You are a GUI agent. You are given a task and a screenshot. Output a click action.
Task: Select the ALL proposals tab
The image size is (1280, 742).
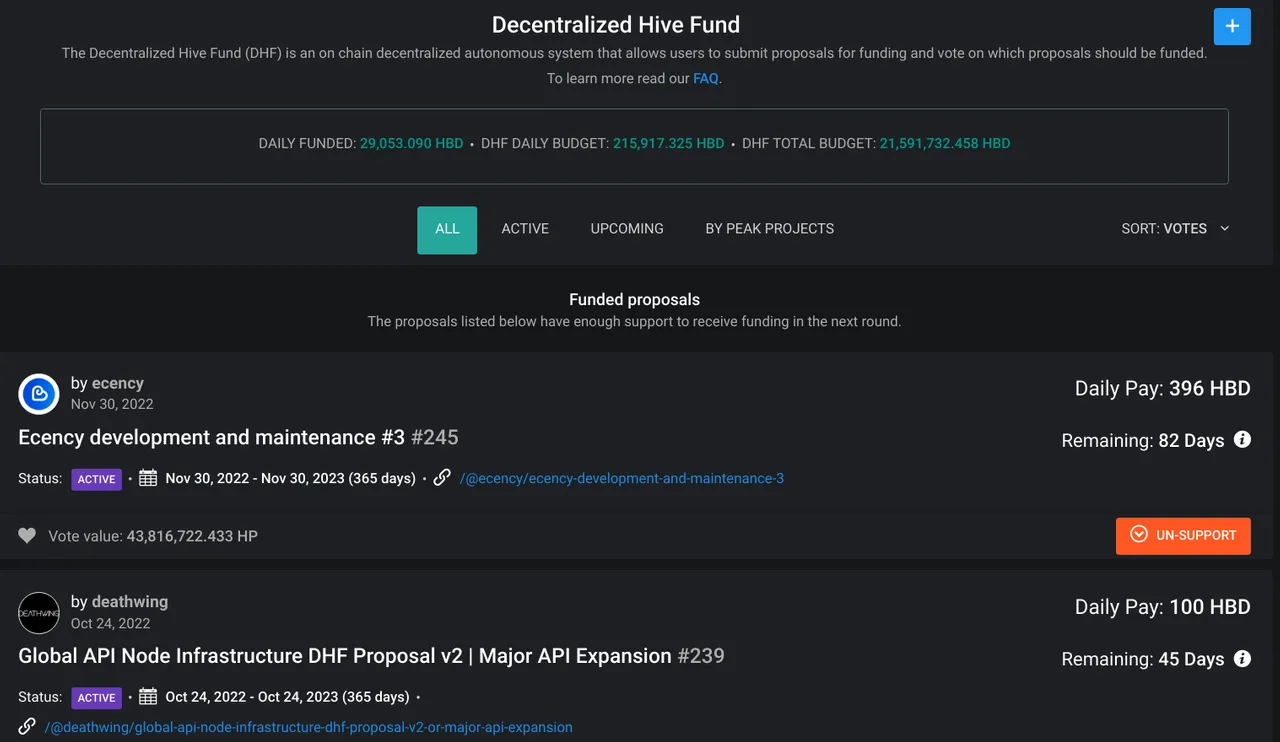[x=447, y=229]
